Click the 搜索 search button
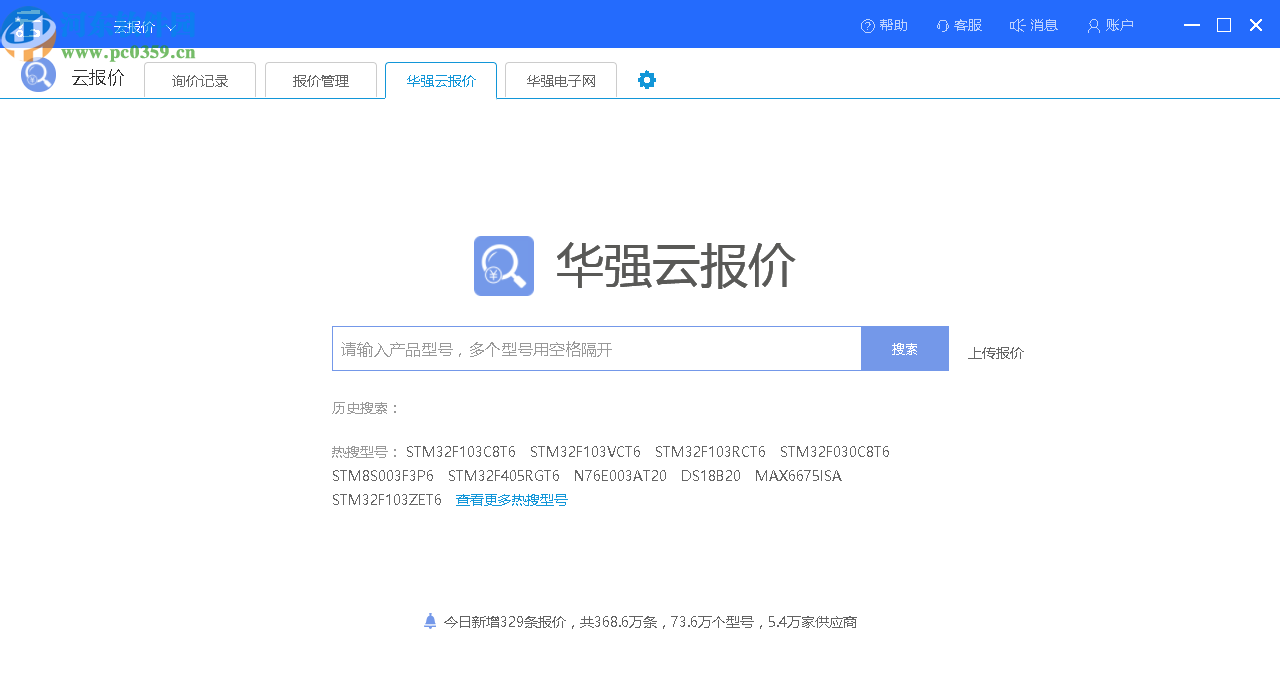 [904, 348]
